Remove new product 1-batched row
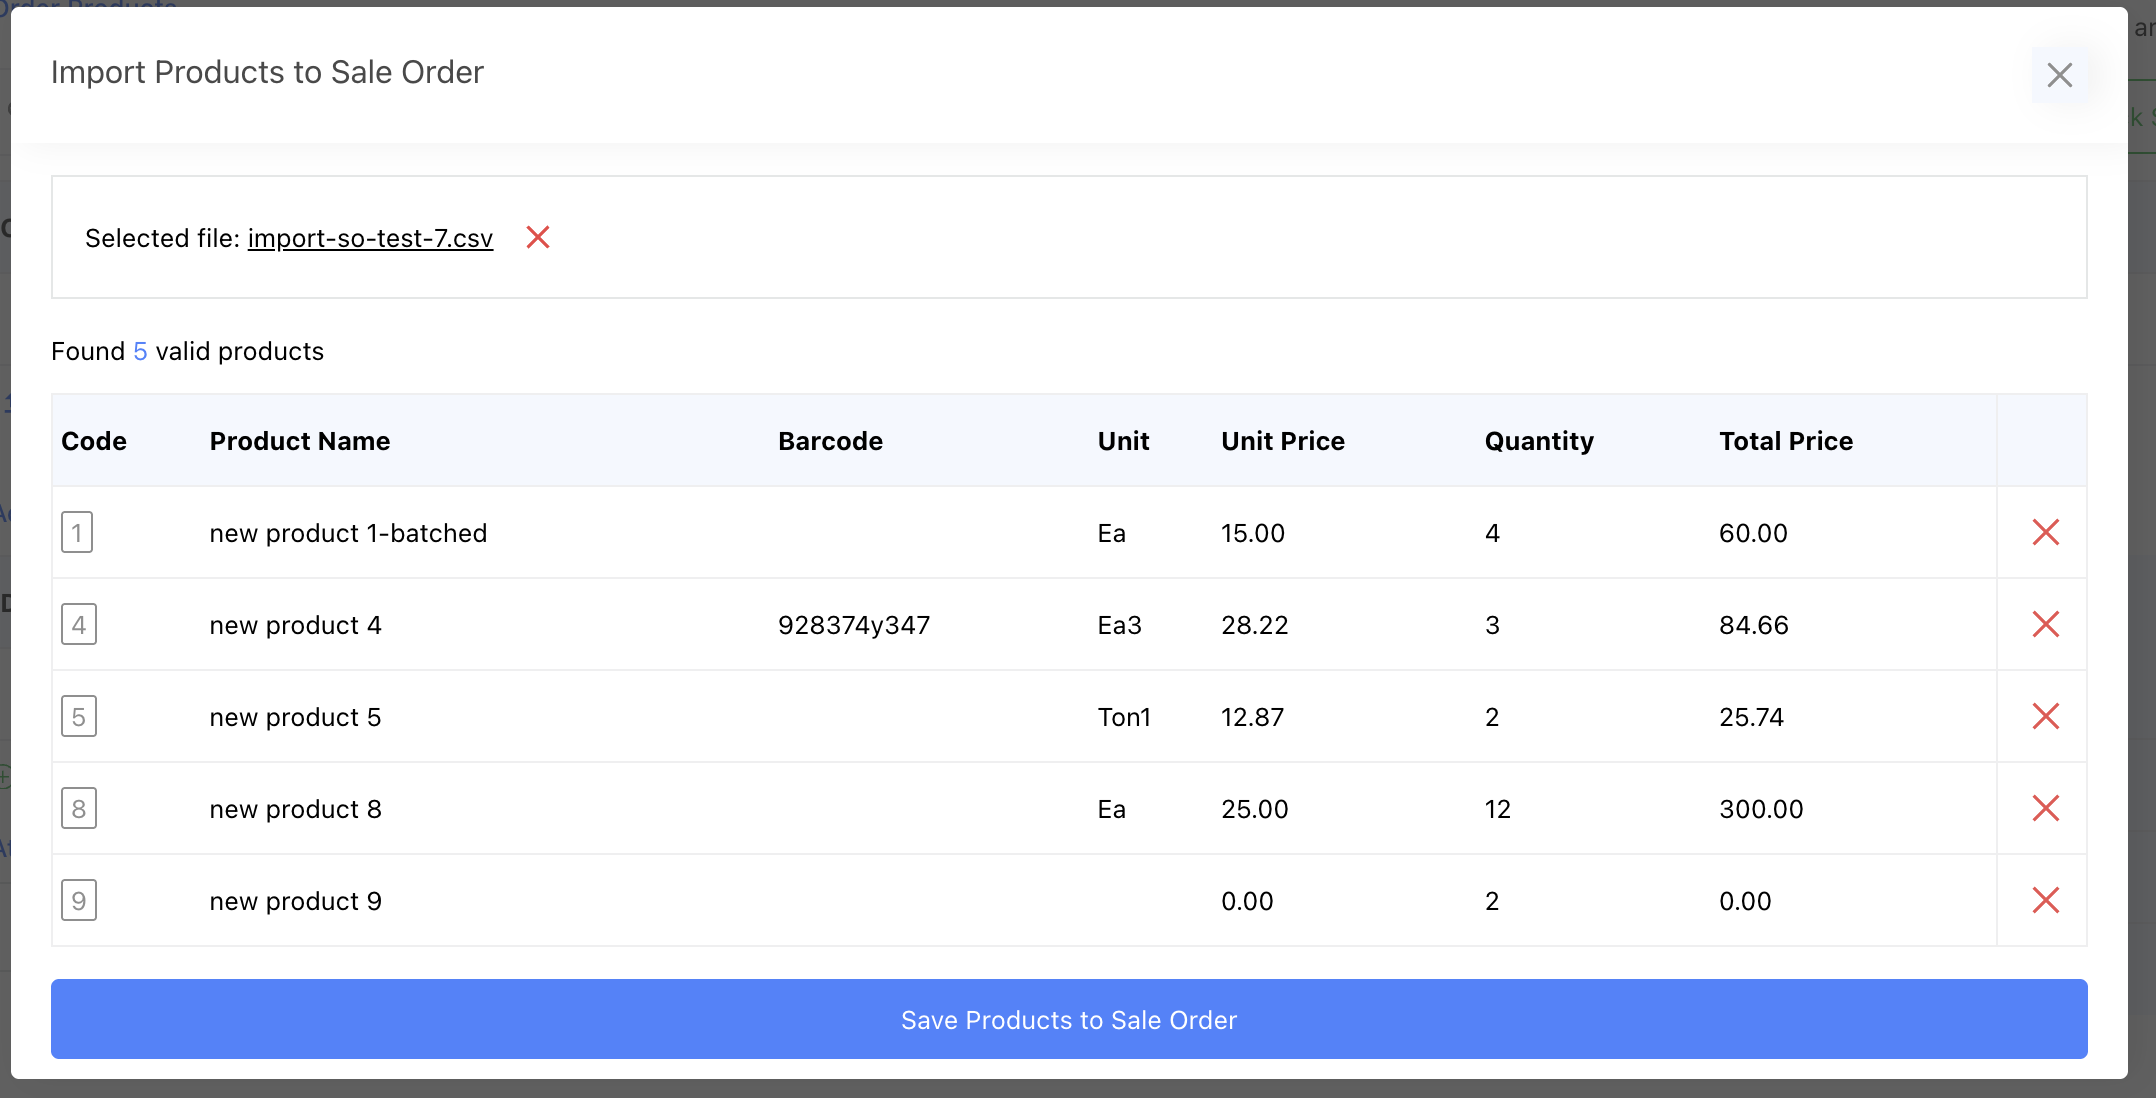The height and width of the screenshot is (1098, 2156). pyautogui.click(x=2045, y=533)
